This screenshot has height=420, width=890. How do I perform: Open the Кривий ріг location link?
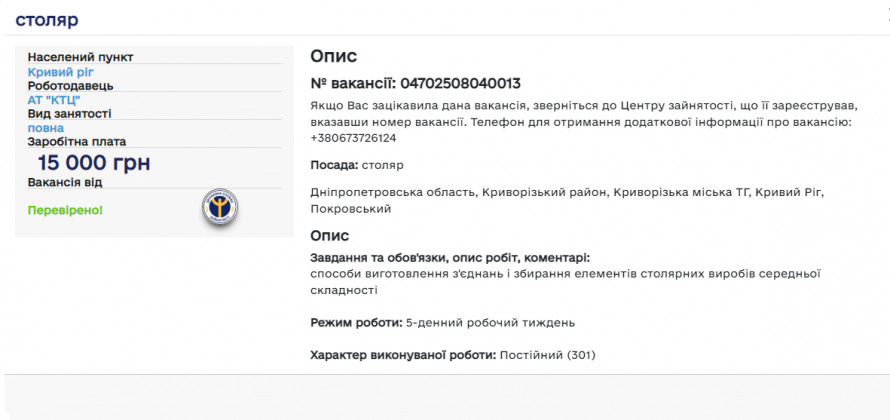tap(60, 72)
